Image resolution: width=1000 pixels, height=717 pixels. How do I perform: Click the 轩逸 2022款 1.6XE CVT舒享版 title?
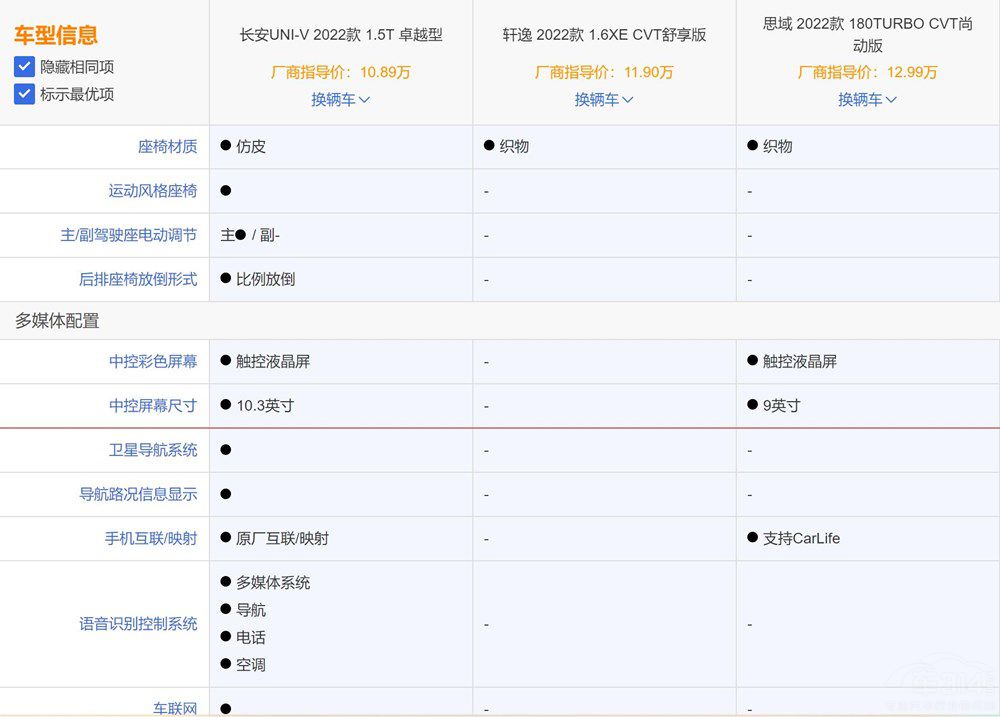point(604,35)
